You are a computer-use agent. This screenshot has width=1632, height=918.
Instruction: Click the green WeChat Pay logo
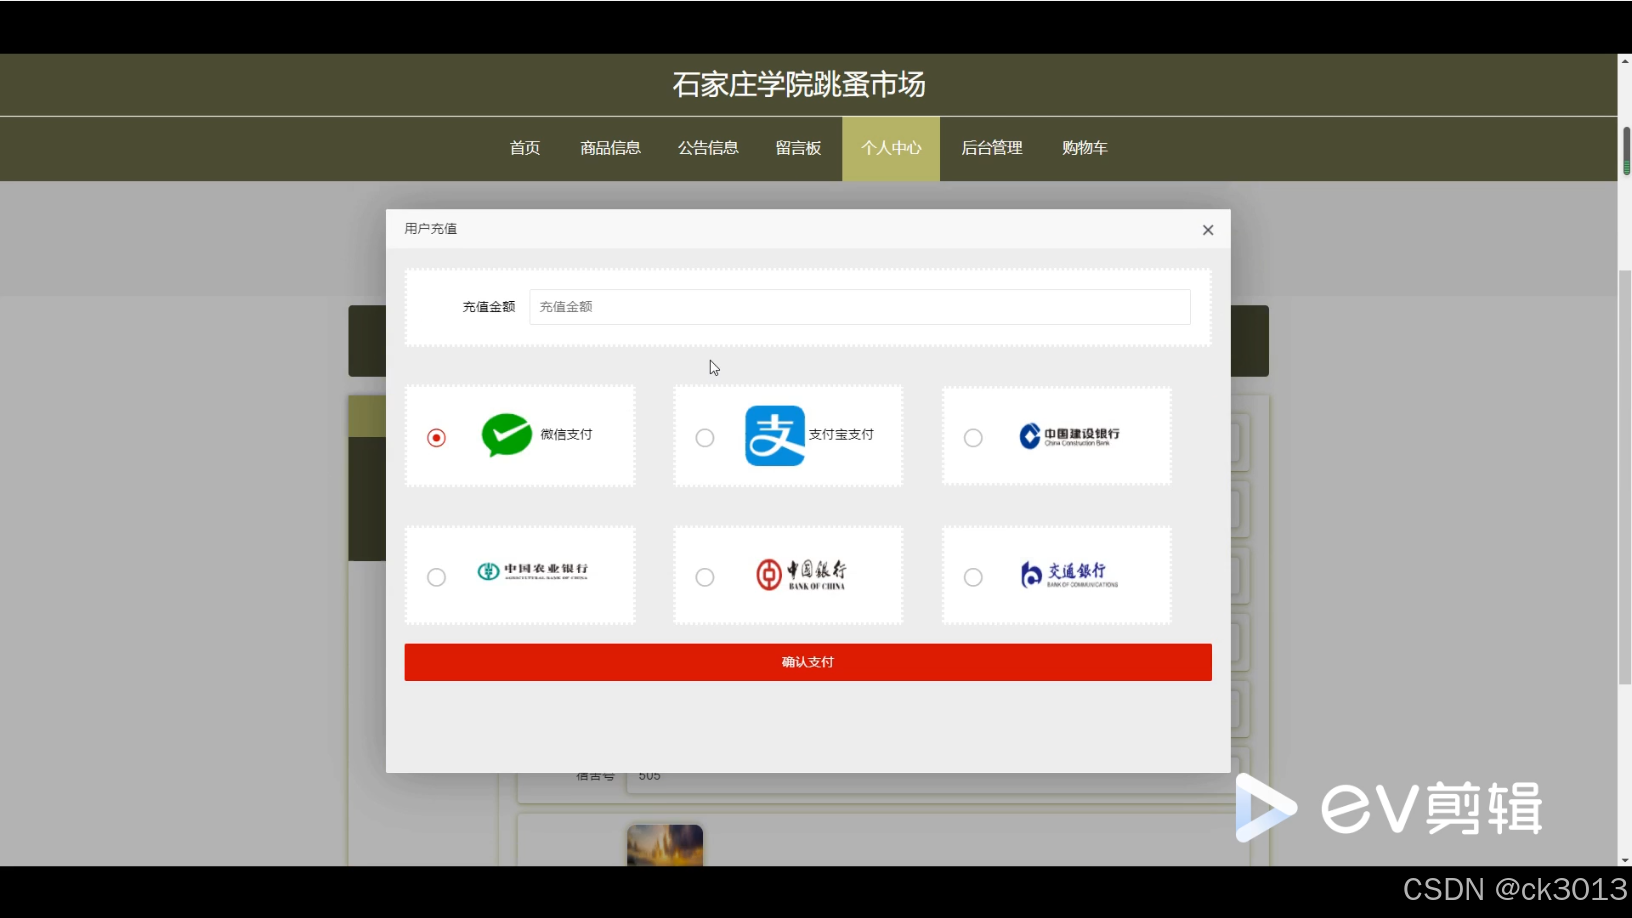[507, 435]
